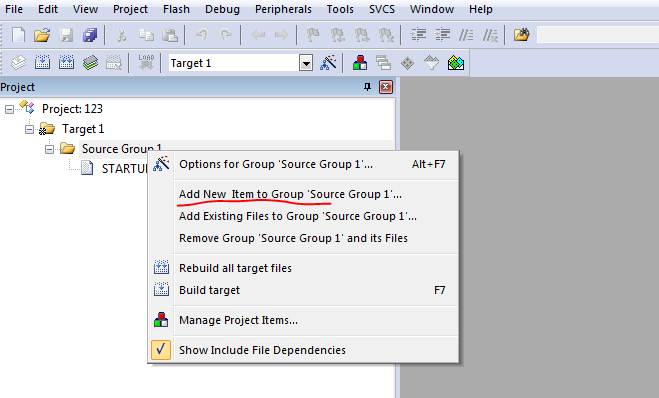
Task: Click the Save All icon
Action: [90, 35]
